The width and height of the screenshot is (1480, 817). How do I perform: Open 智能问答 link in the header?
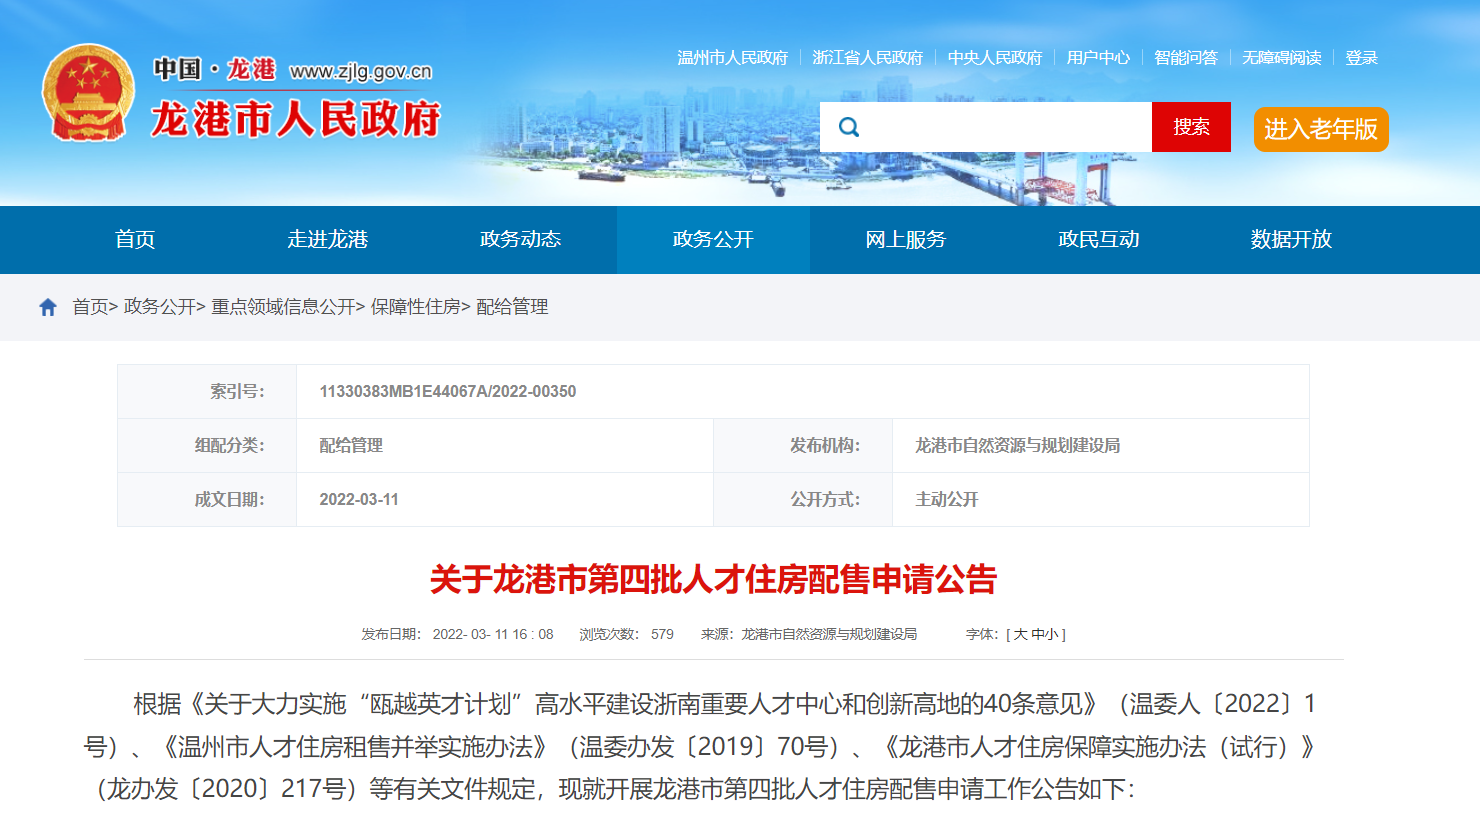[1185, 58]
